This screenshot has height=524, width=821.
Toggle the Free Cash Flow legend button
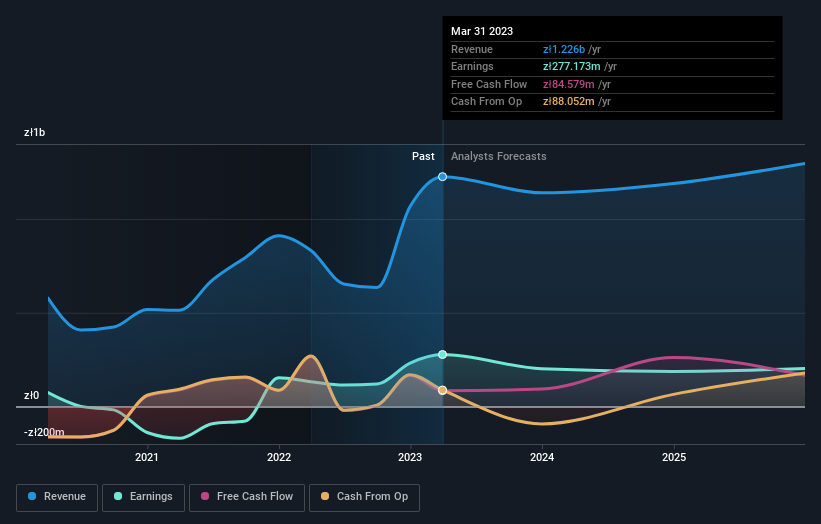247,497
